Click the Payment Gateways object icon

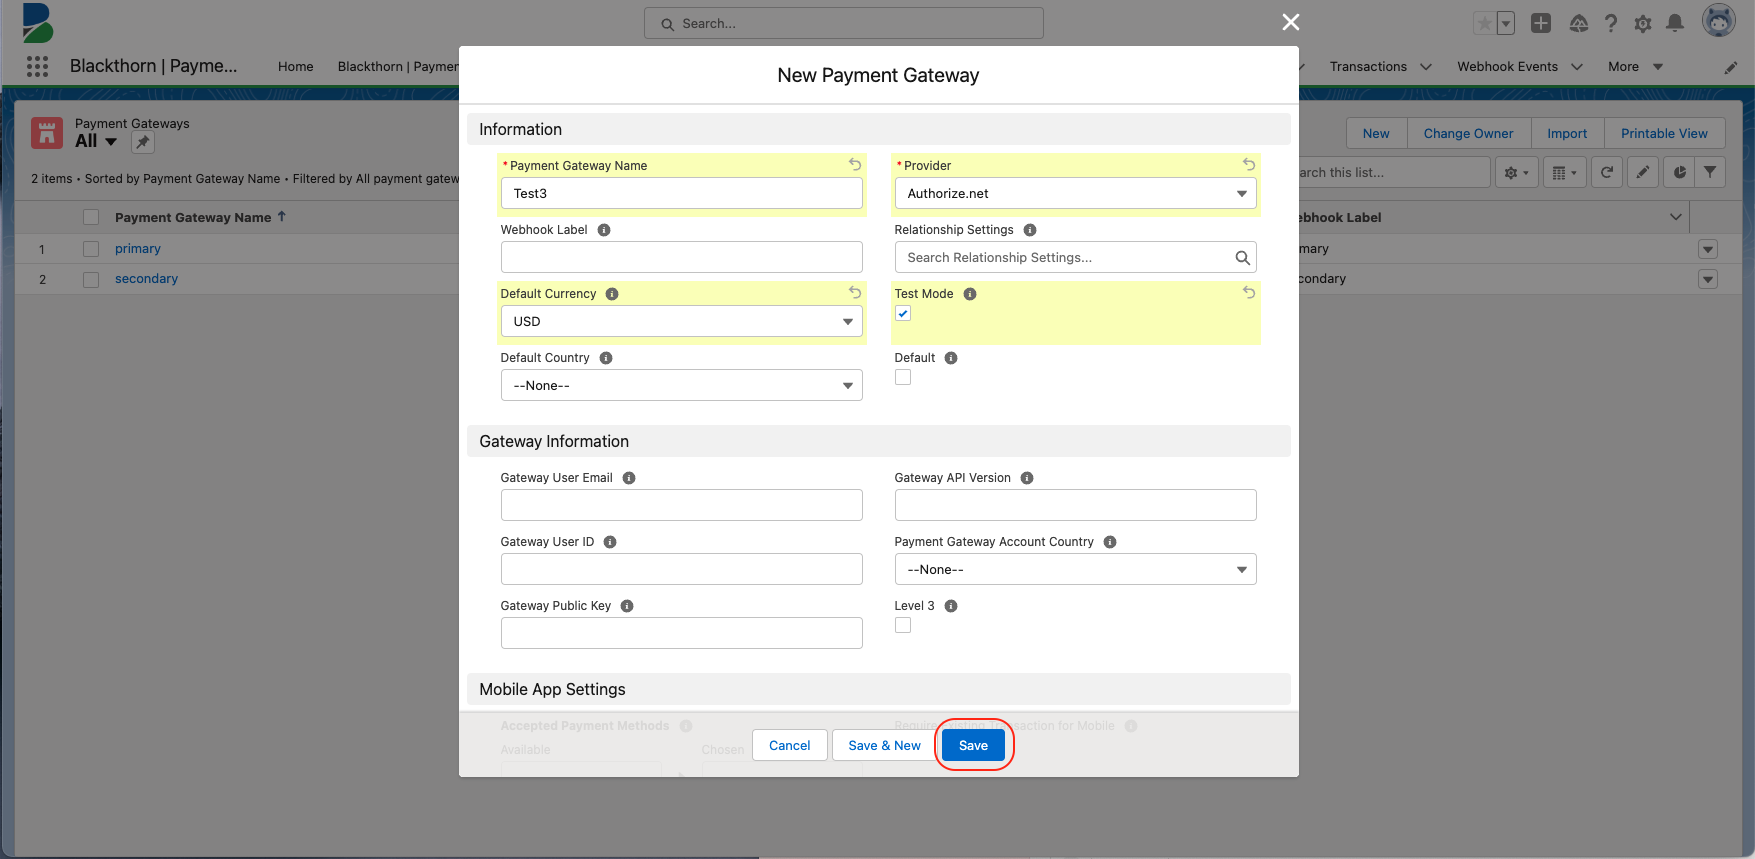pos(47,133)
